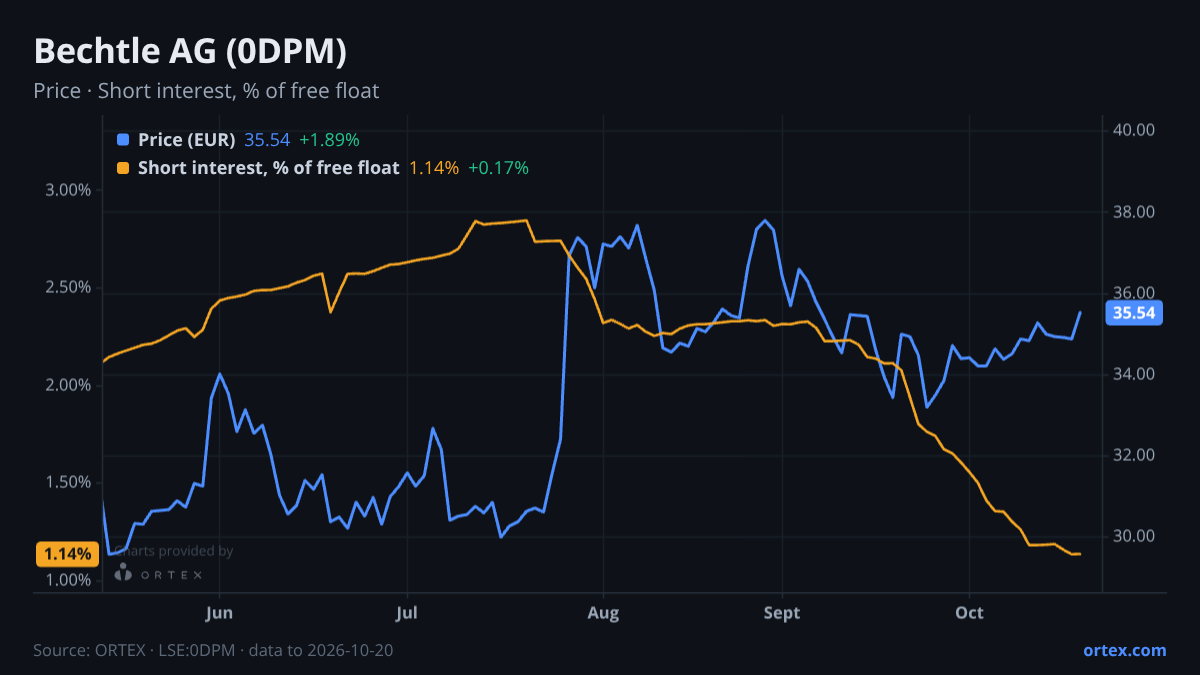Viewport: 1200px width, 675px height.
Task: Click the +1.89% price change value
Action: coord(329,140)
